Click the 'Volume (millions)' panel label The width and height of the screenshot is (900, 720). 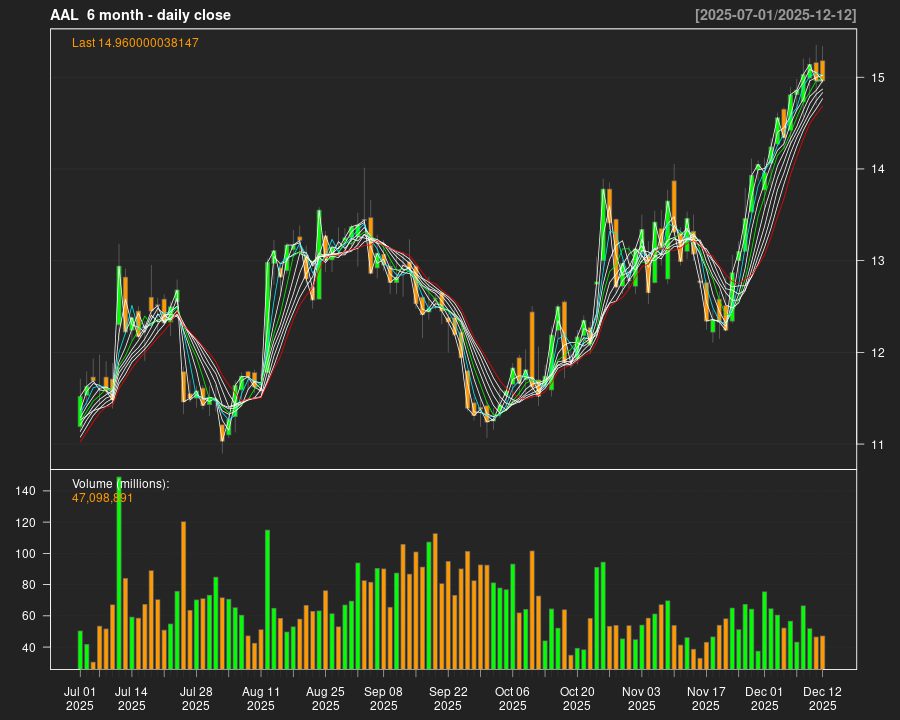point(121,484)
